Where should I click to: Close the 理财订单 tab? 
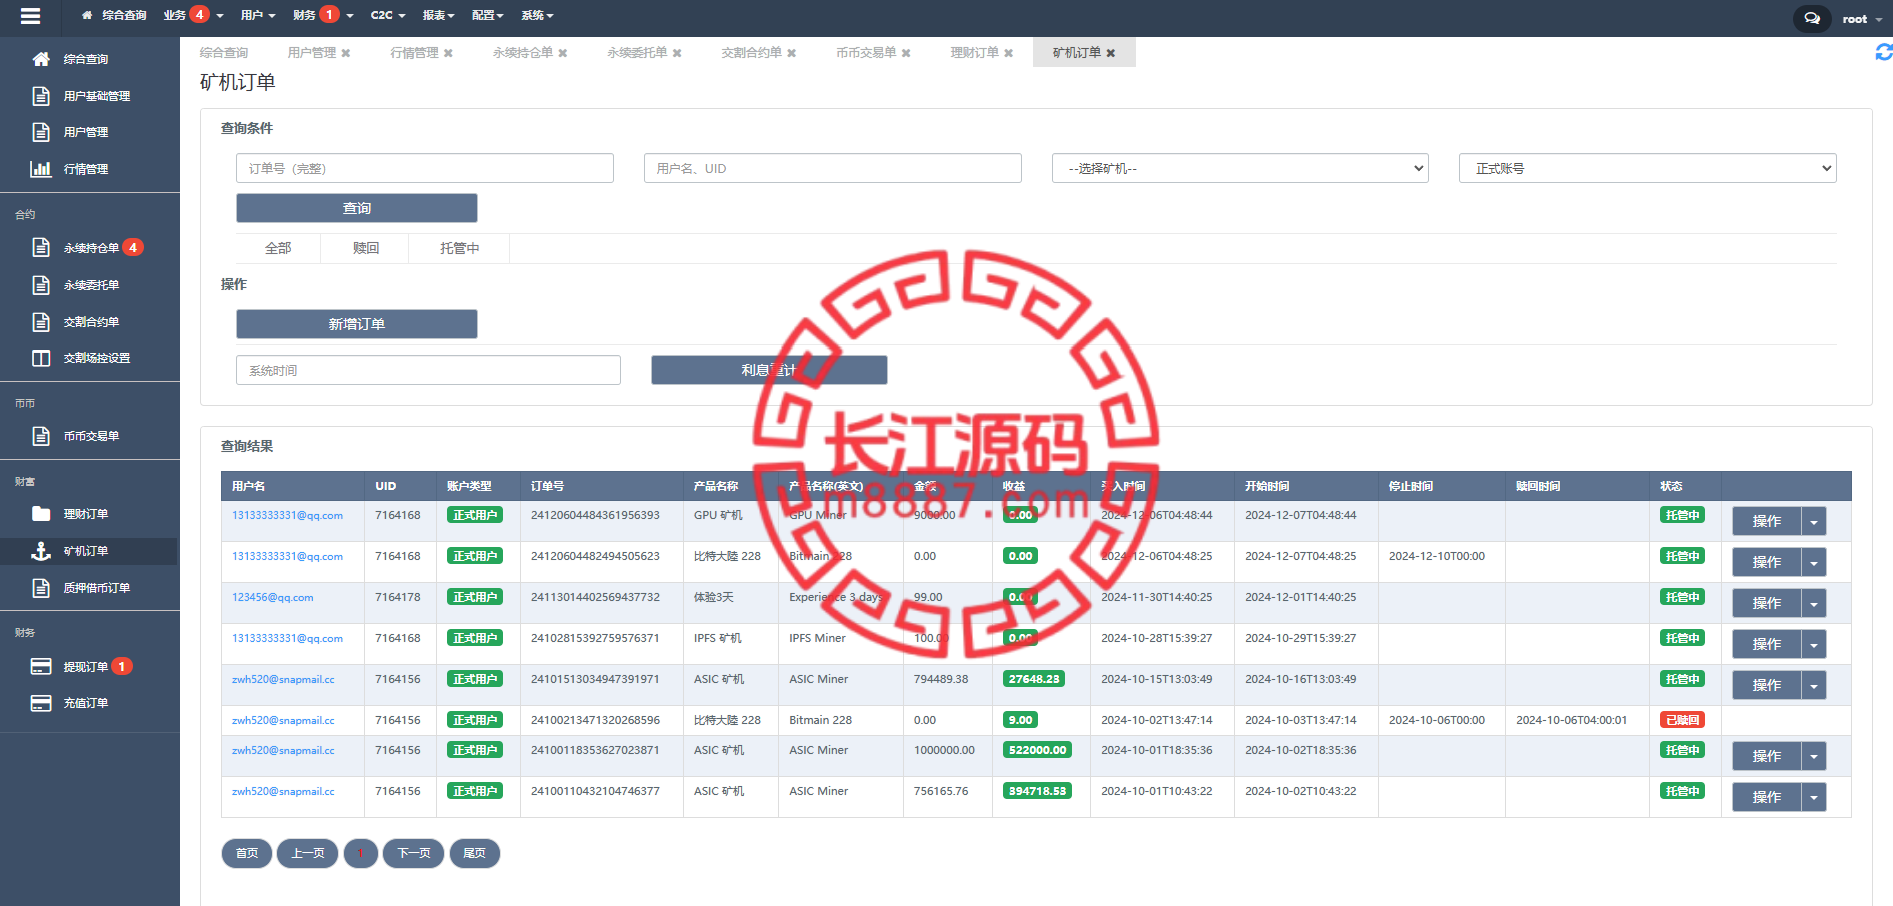coord(1009,53)
